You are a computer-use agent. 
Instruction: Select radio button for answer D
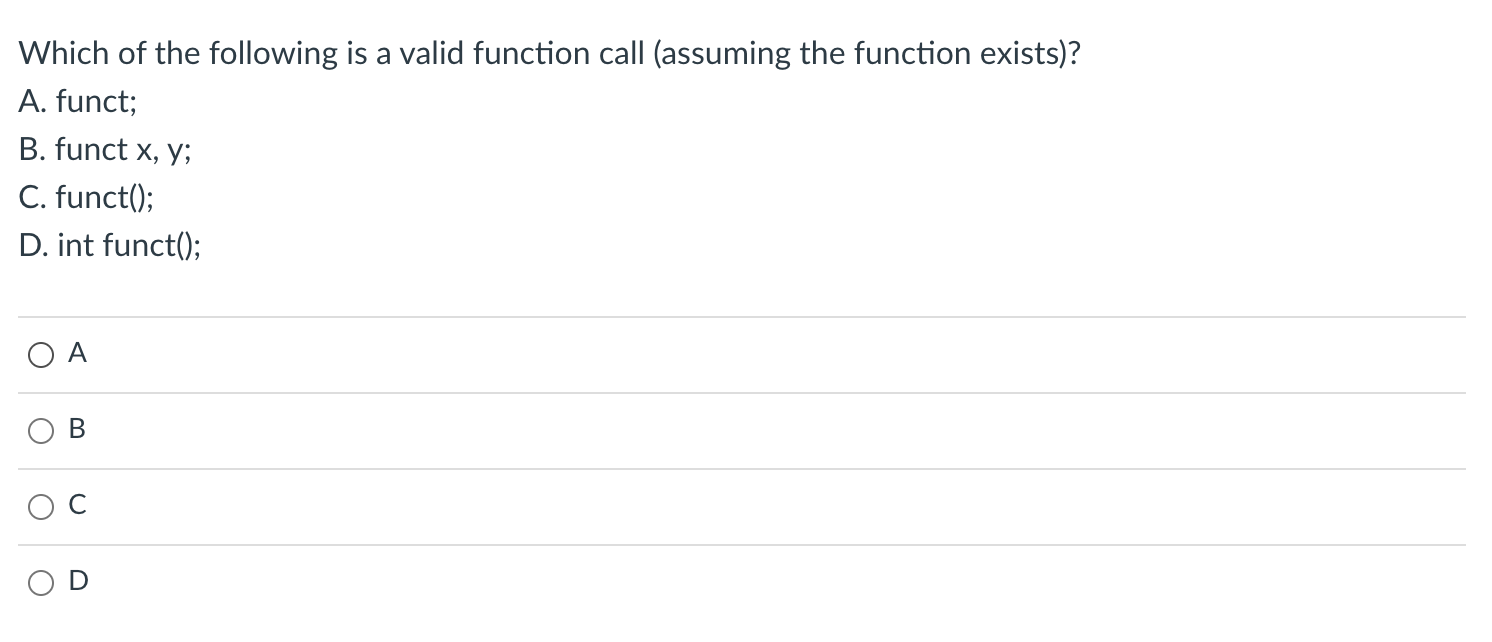[40, 582]
